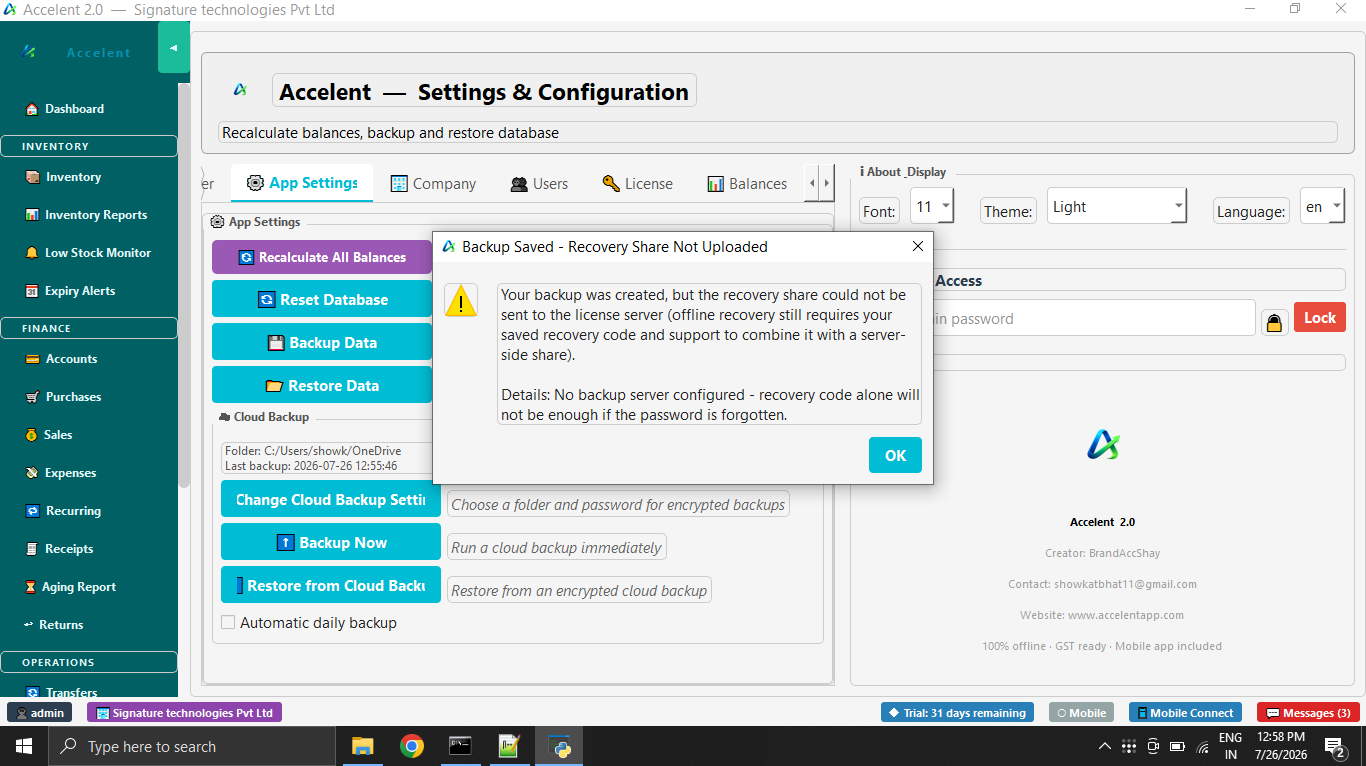Collapse the sidebar with arrow toggle
Viewport: 1366px width, 766px height.
tap(173, 48)
